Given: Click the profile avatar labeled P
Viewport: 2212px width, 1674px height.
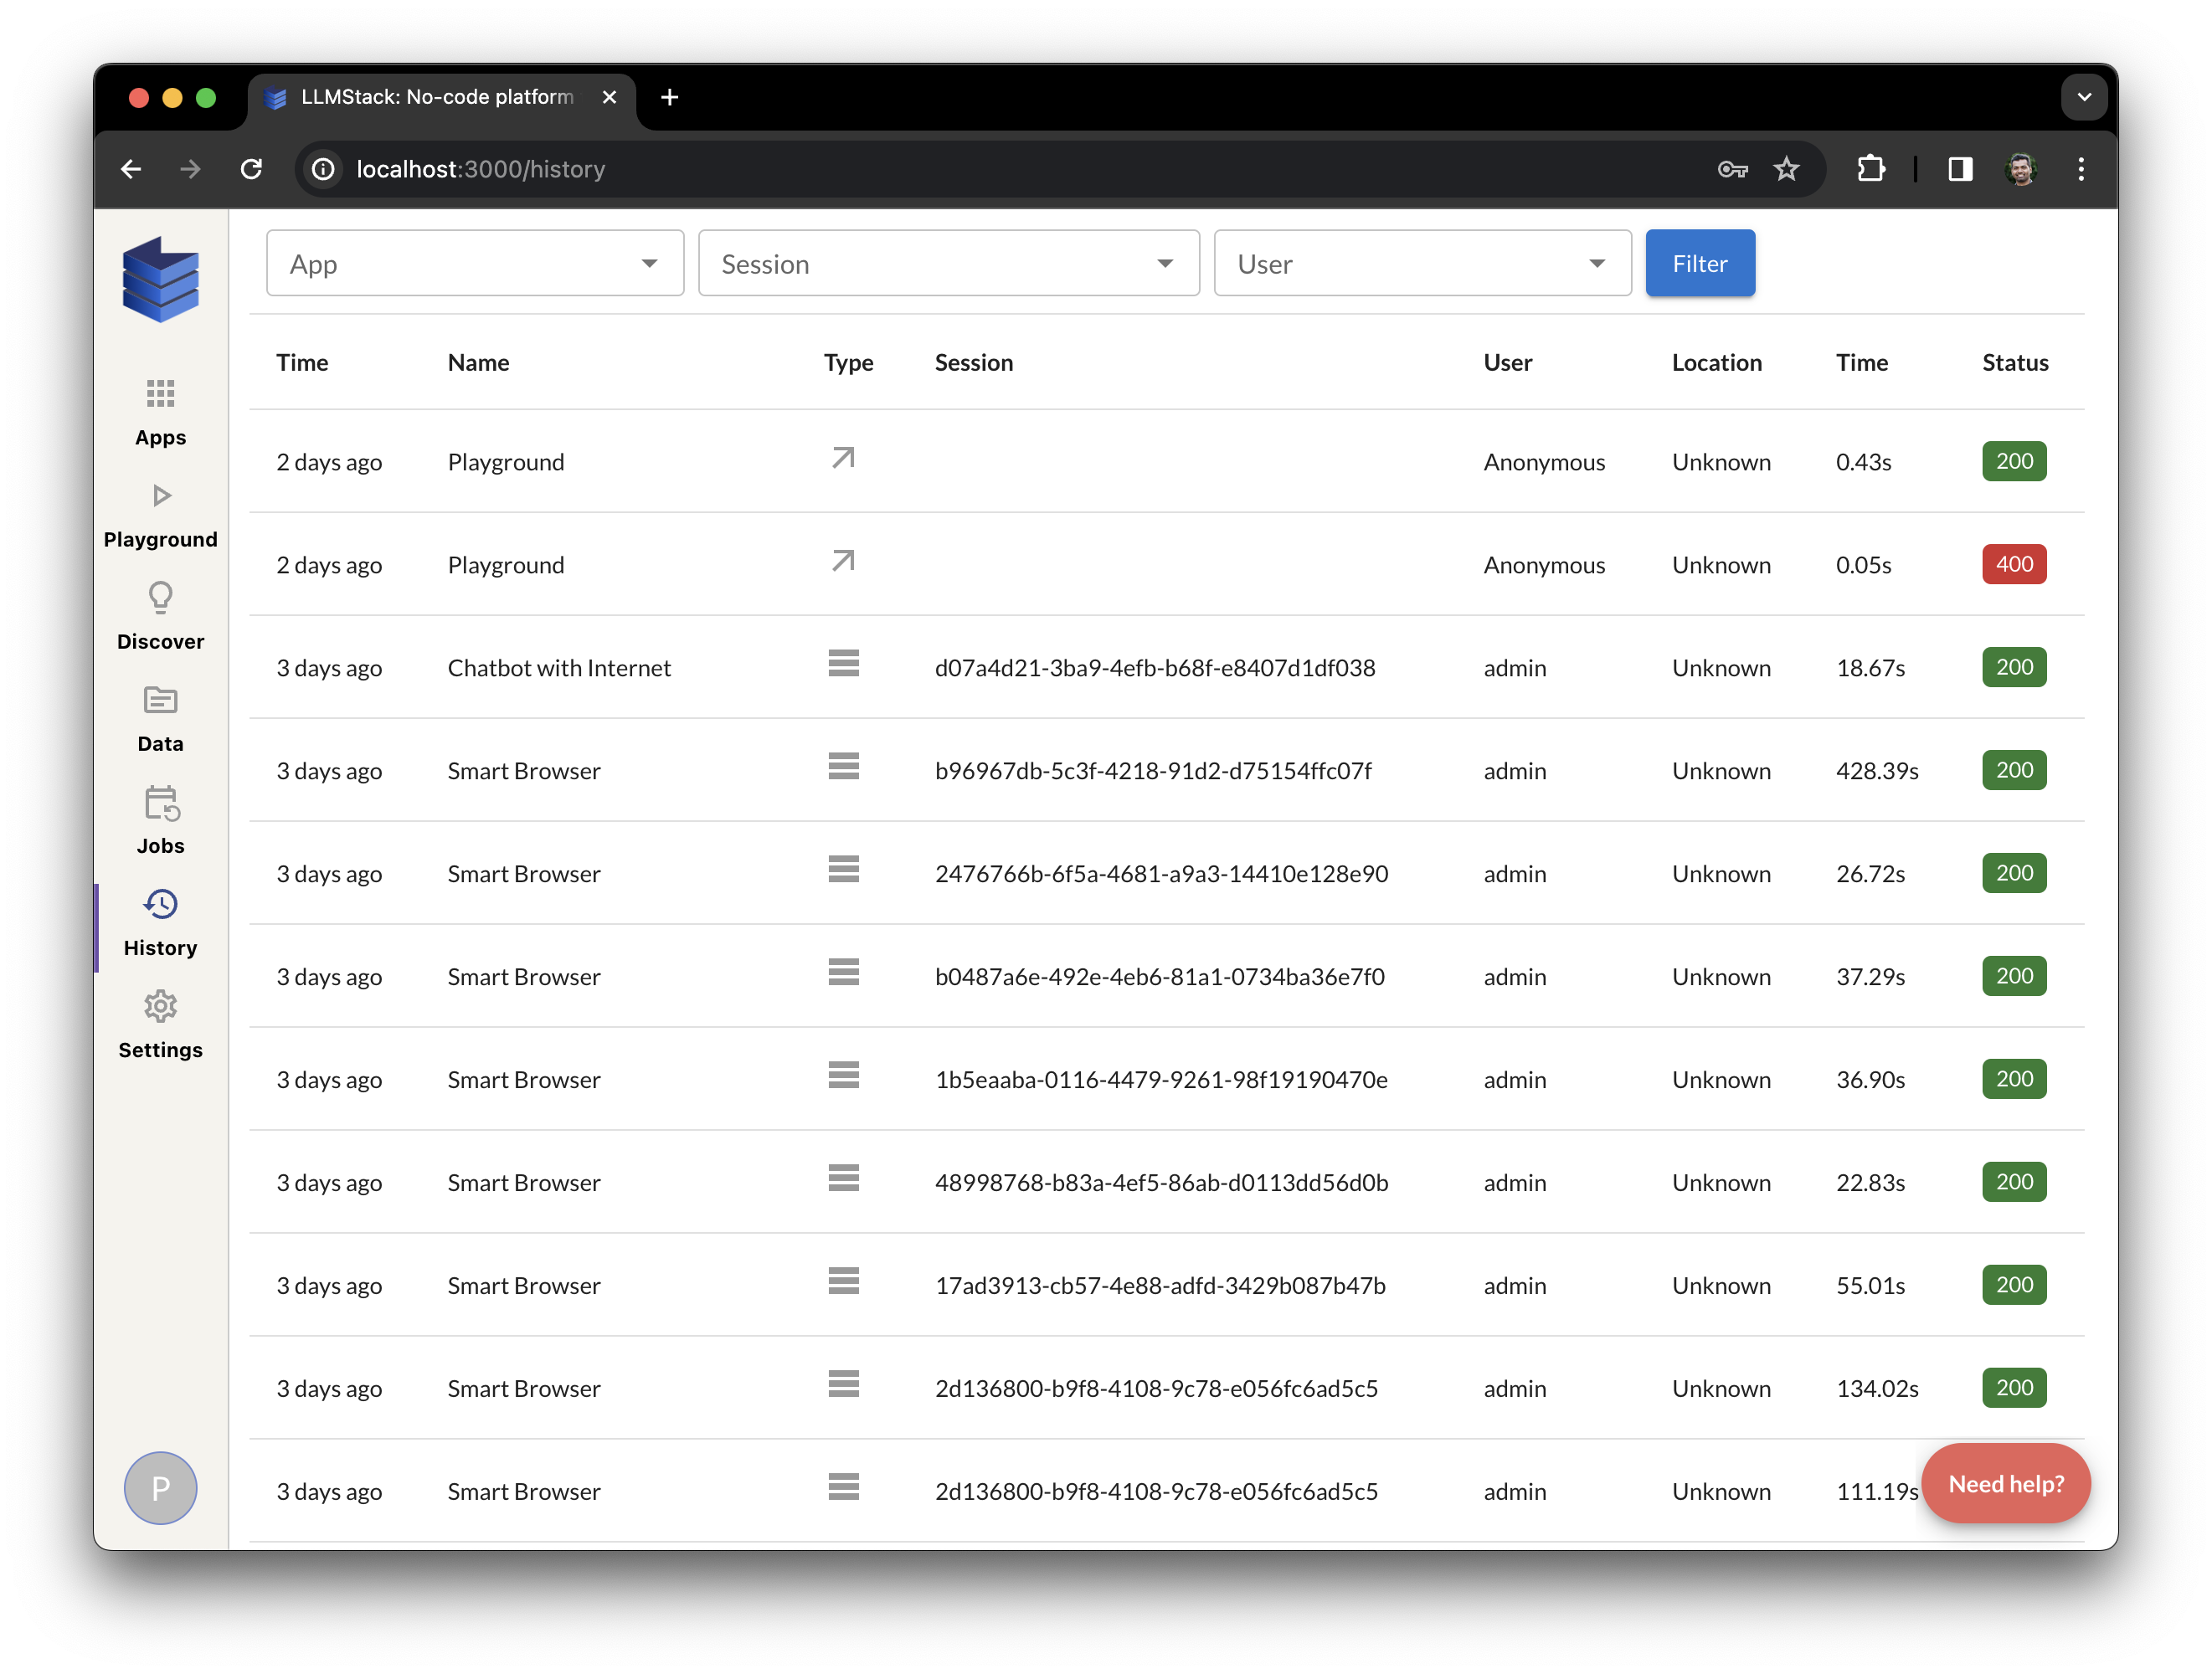Looking at the screenshot, I should click(x=160, y=1488).
